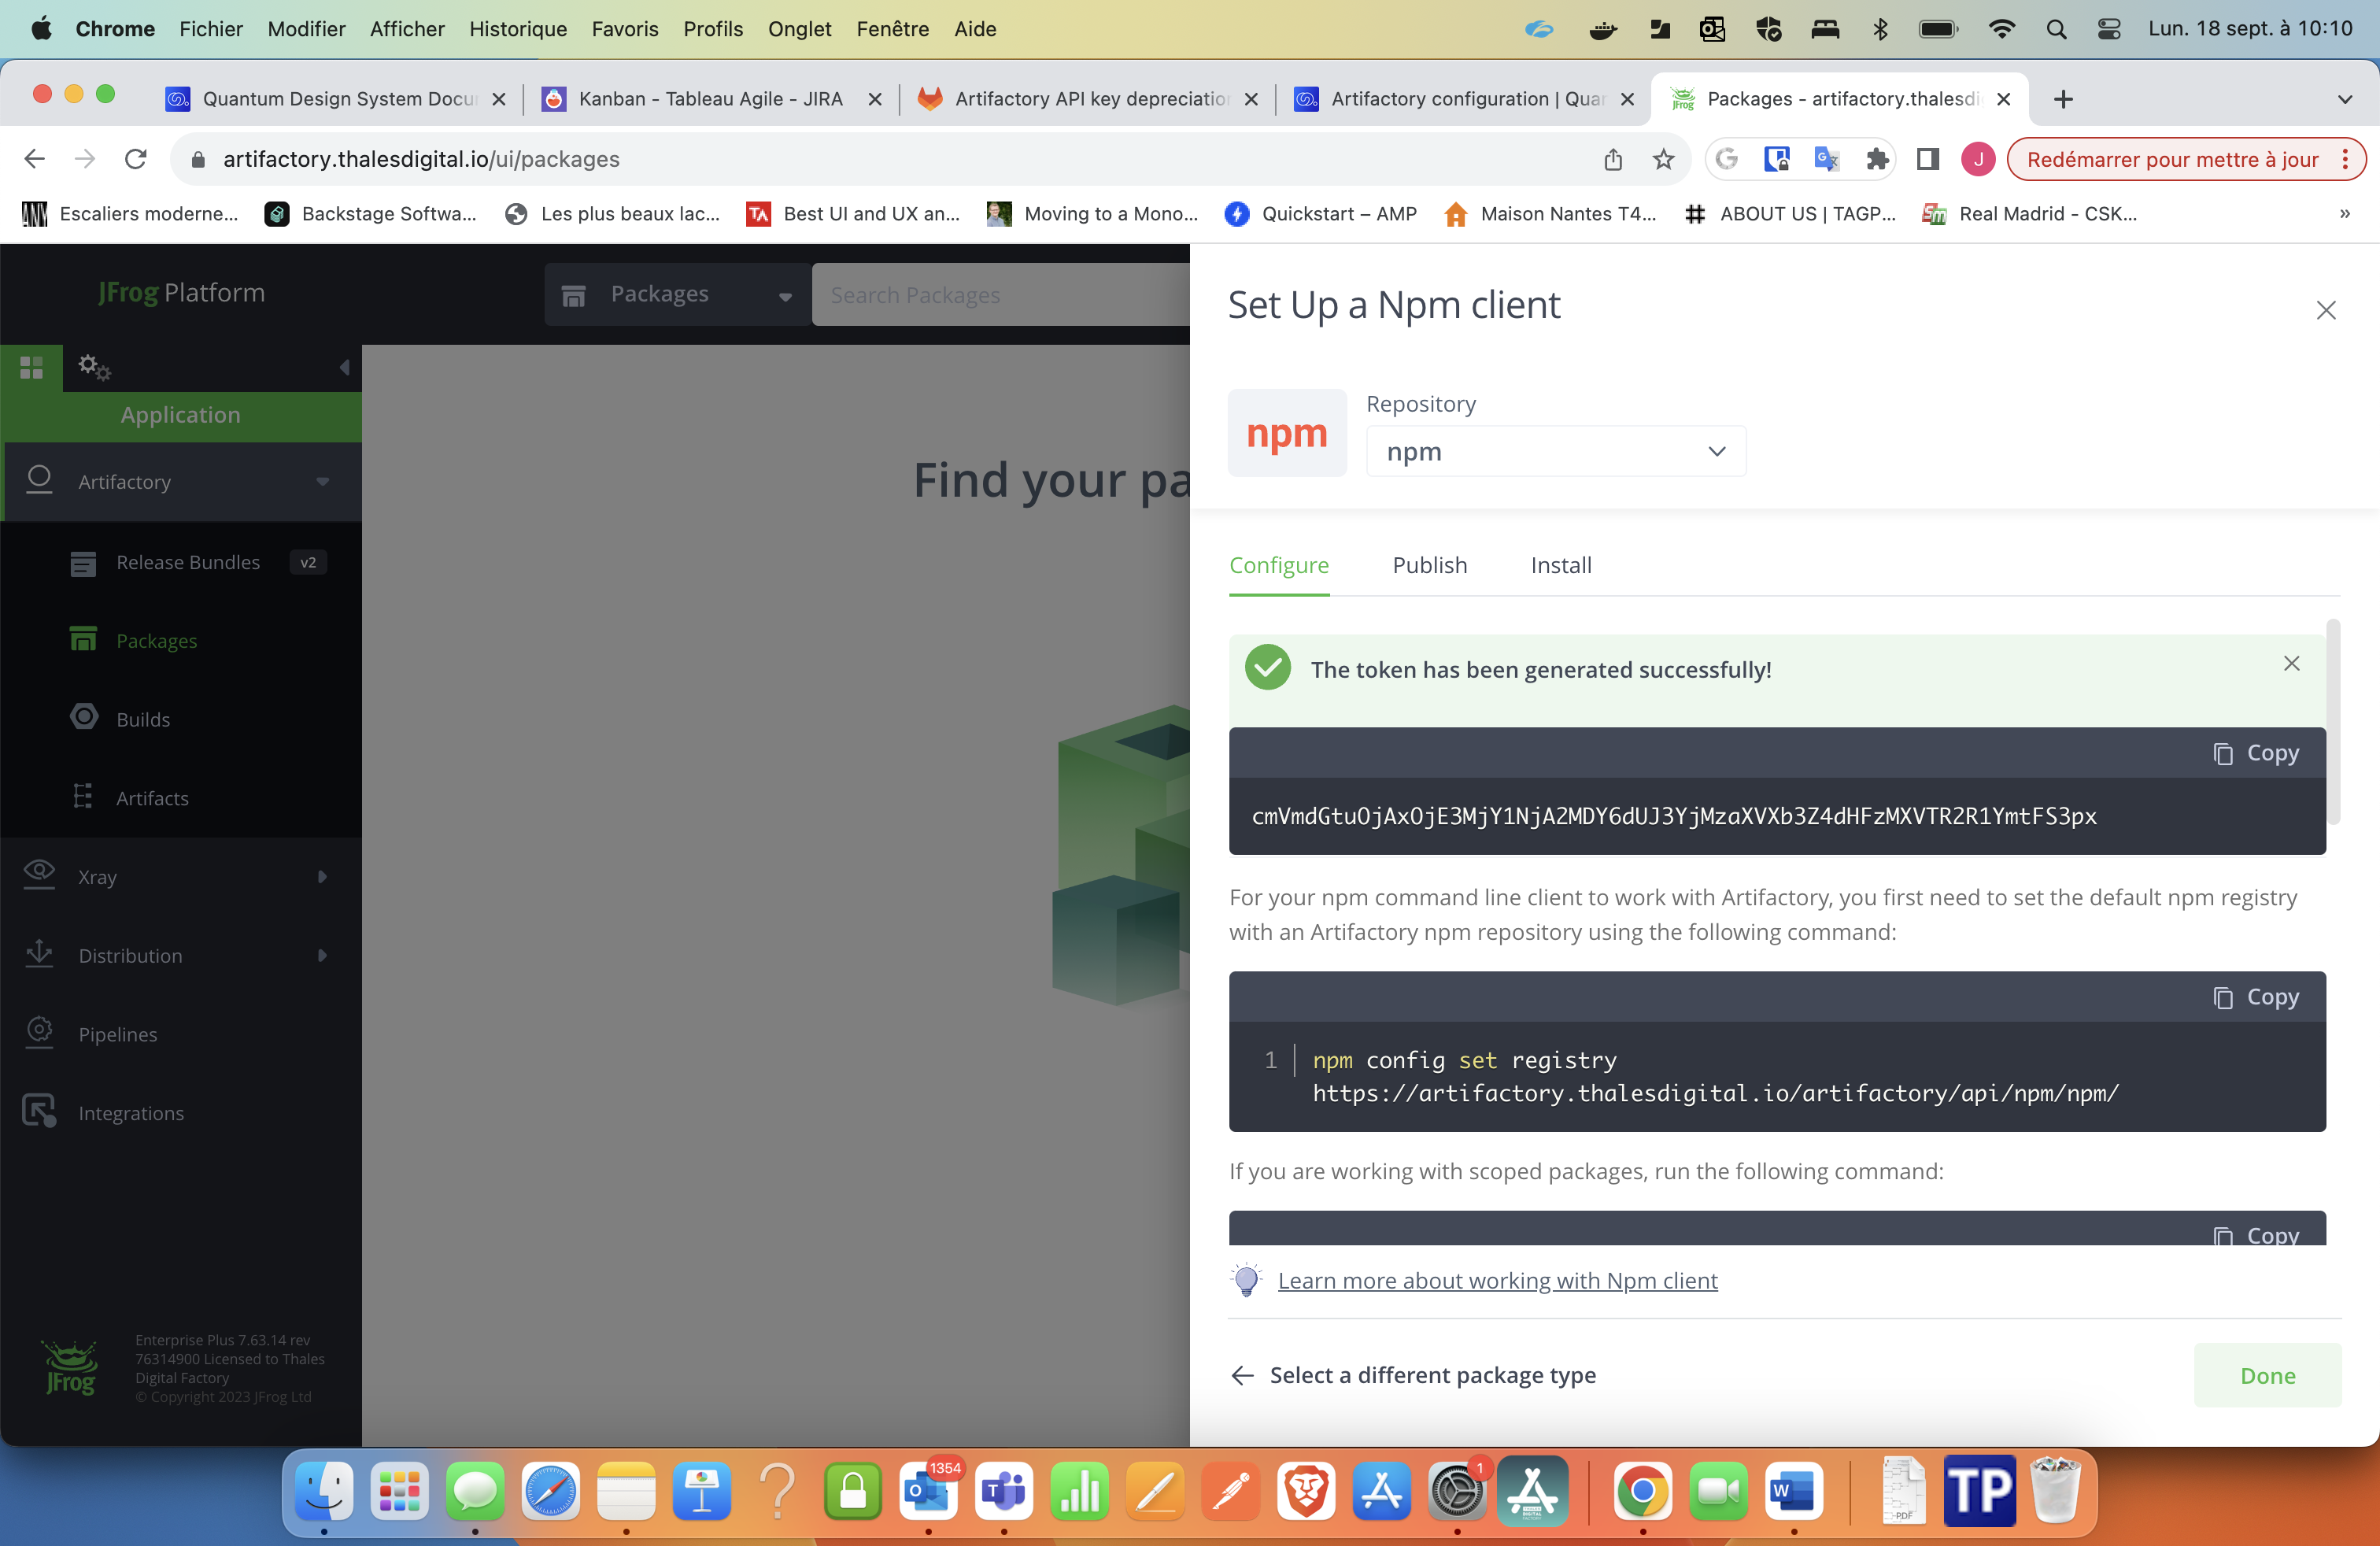Click the Done button
Screen dimensions: 2380x1546
coord(2266,1375)
